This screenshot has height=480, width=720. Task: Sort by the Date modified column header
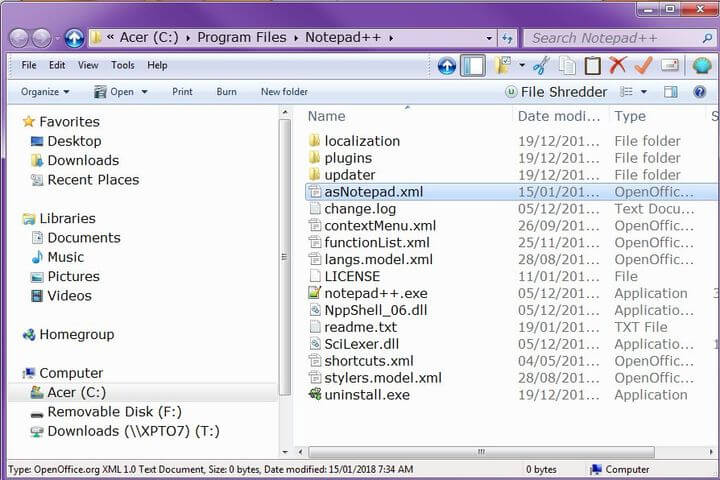(559, 116)
